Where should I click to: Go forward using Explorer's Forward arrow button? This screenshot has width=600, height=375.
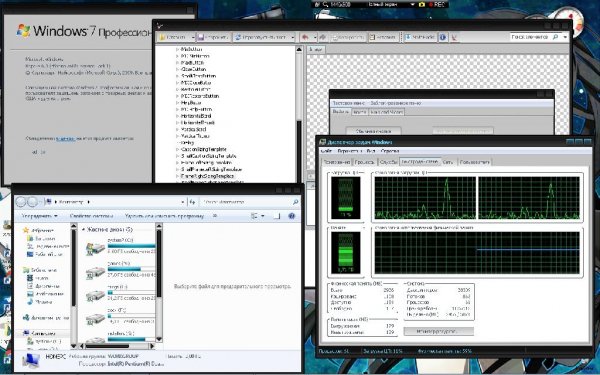click(33, 202)
